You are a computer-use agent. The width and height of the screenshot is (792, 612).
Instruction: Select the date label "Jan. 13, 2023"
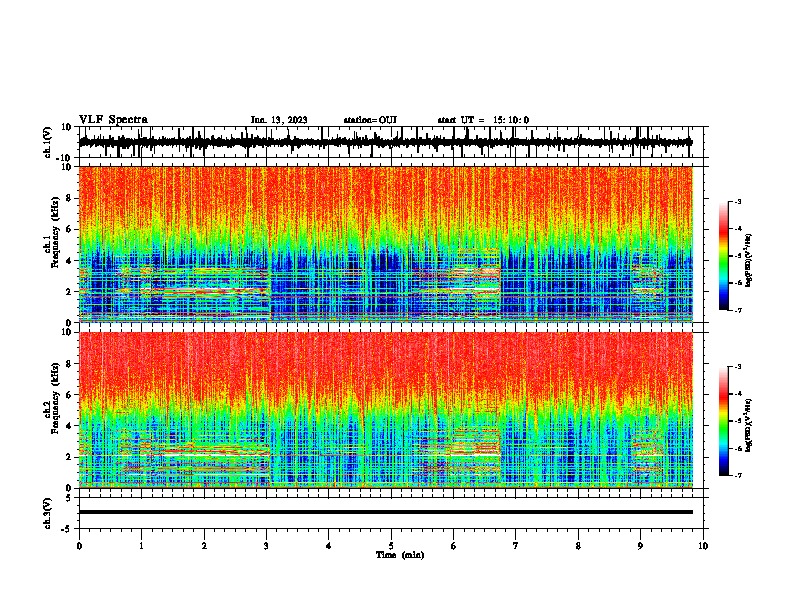pyautogui.click(x=279, y=120)
